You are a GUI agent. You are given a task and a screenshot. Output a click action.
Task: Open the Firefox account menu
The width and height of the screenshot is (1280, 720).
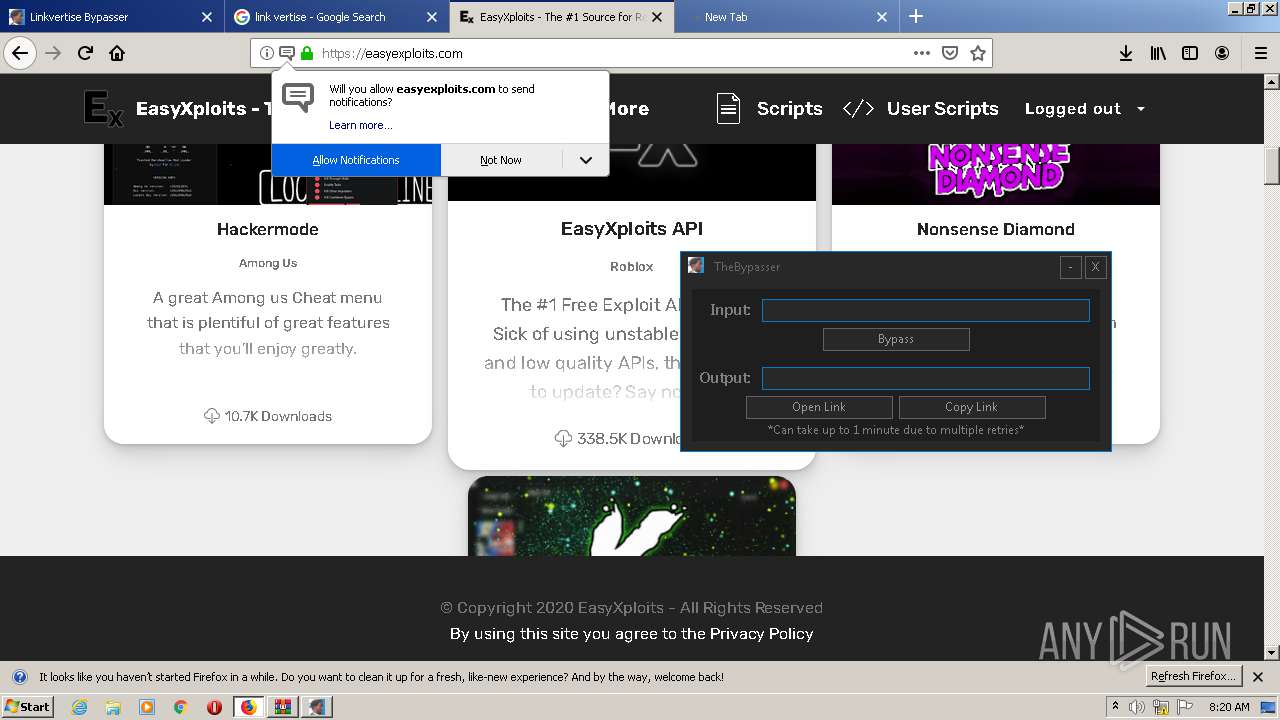click(x=1222, y=53)
